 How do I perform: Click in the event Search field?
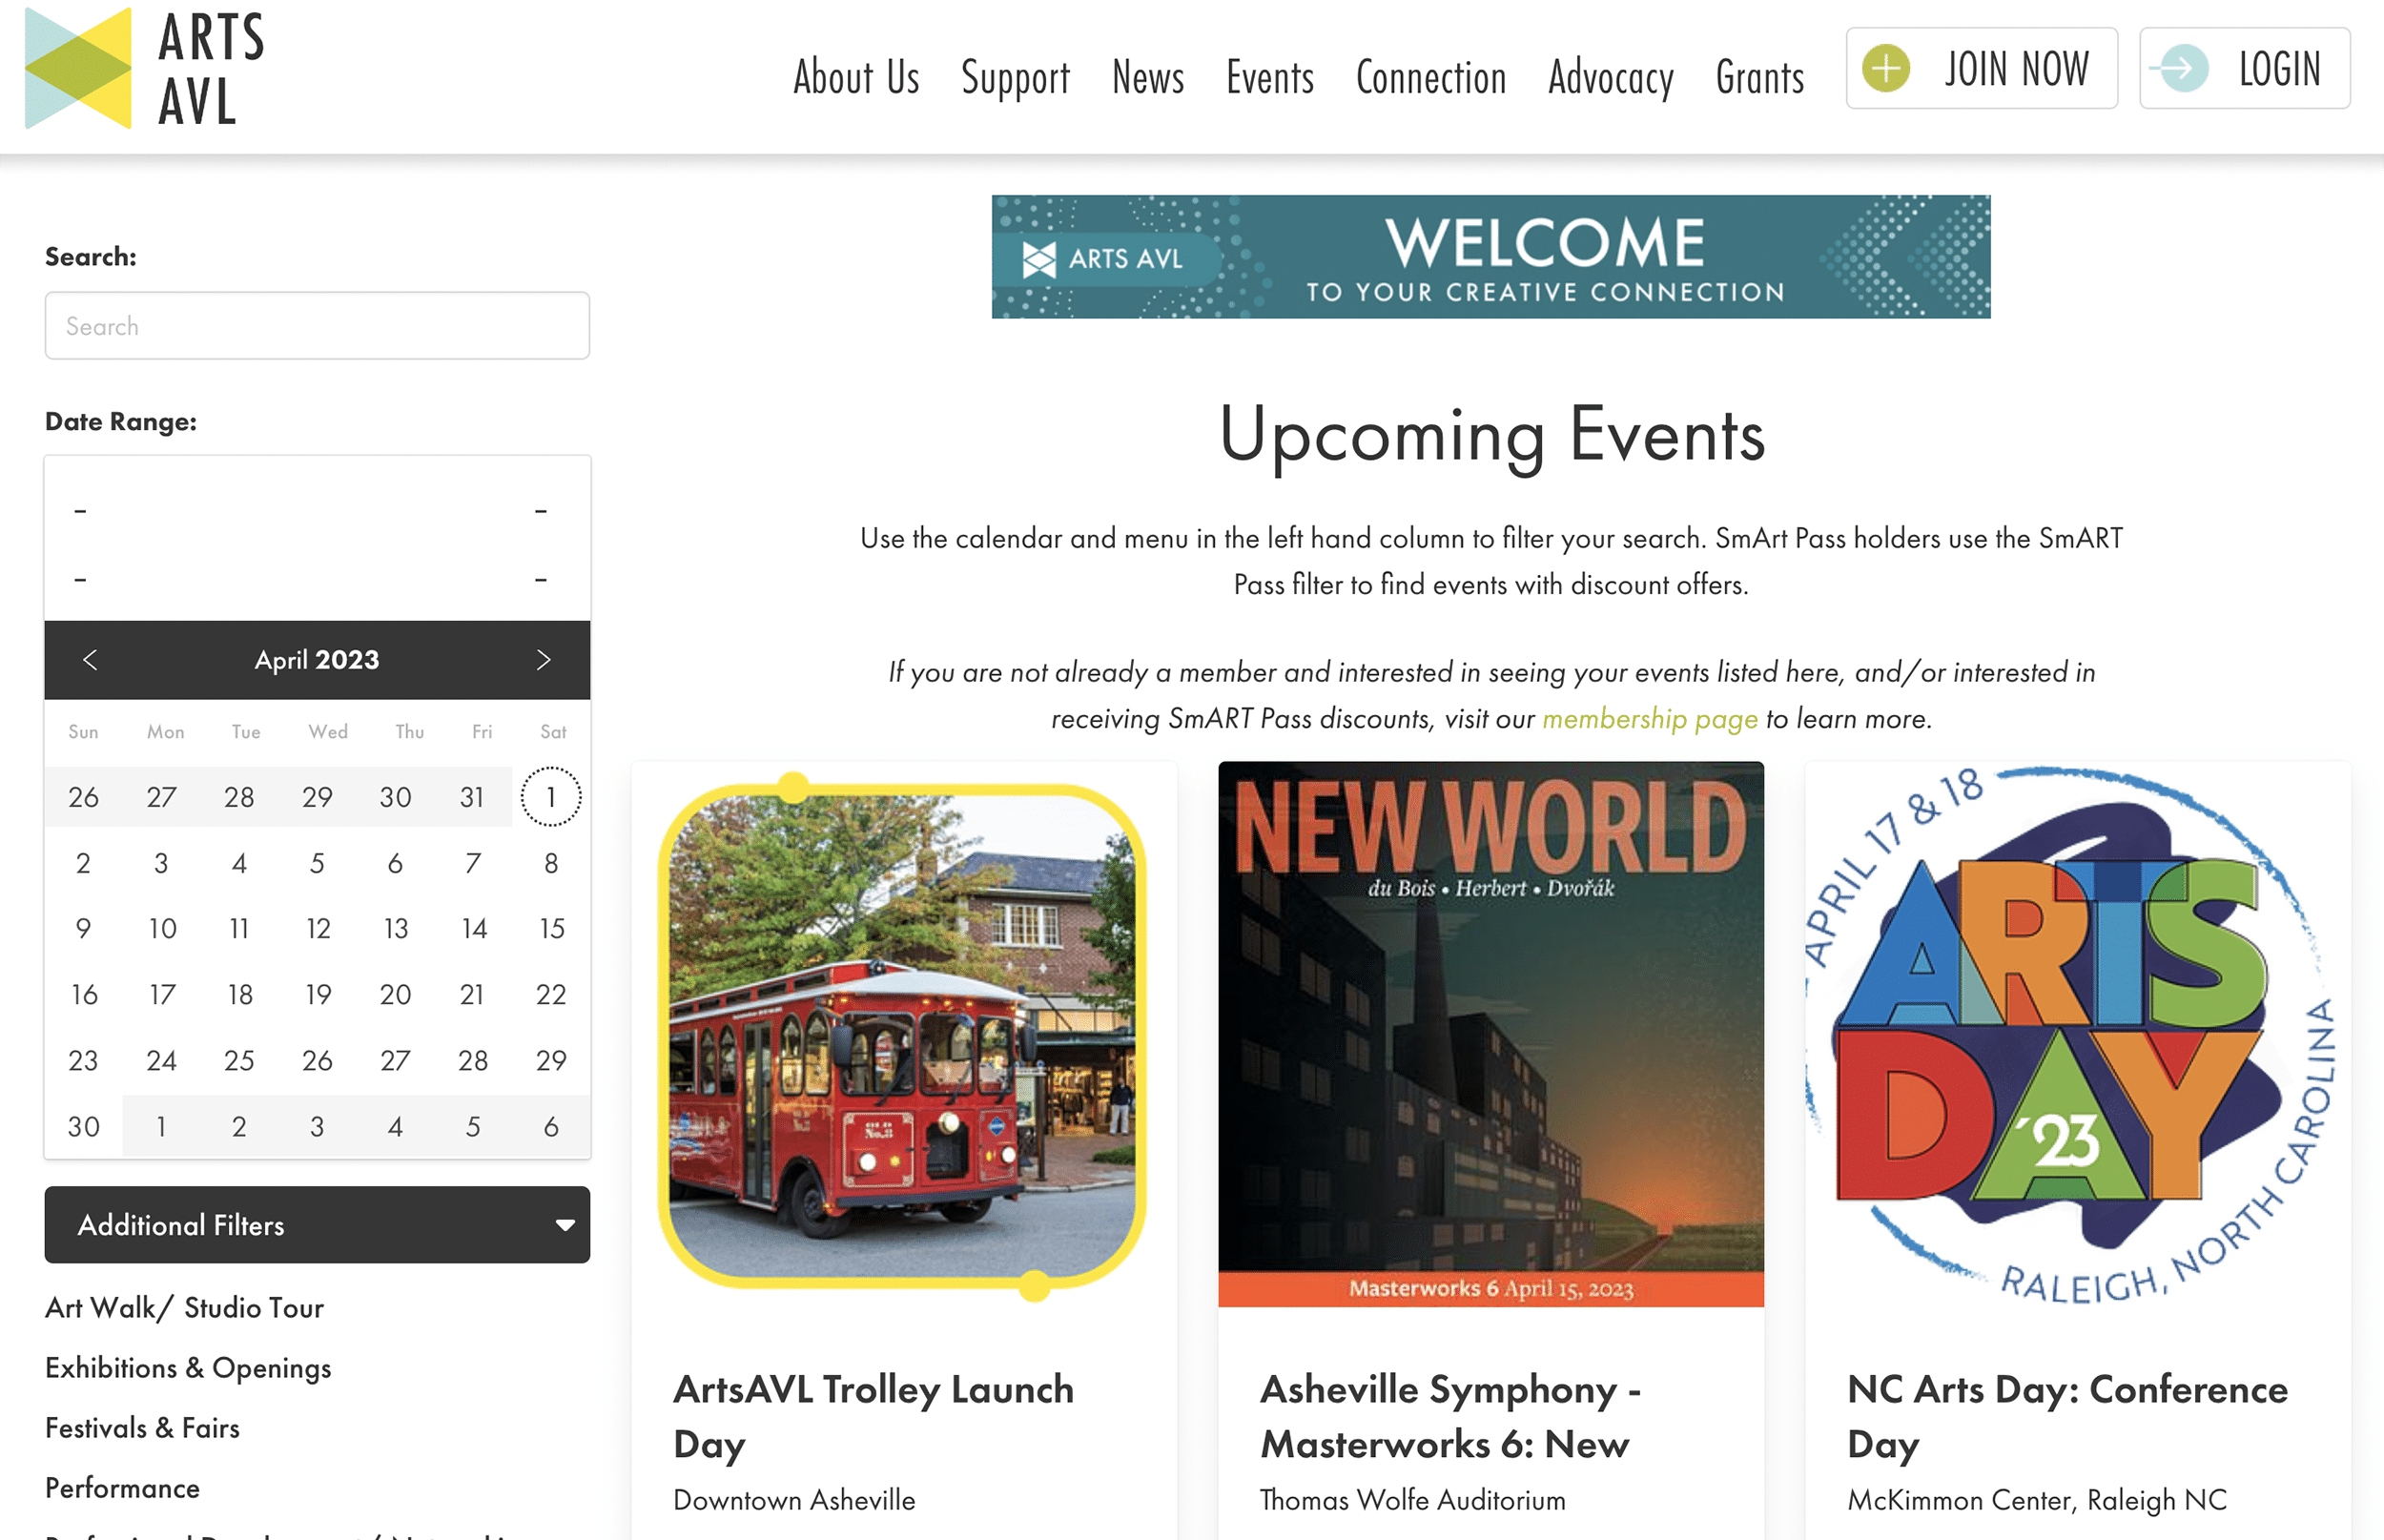pos(316,326)
